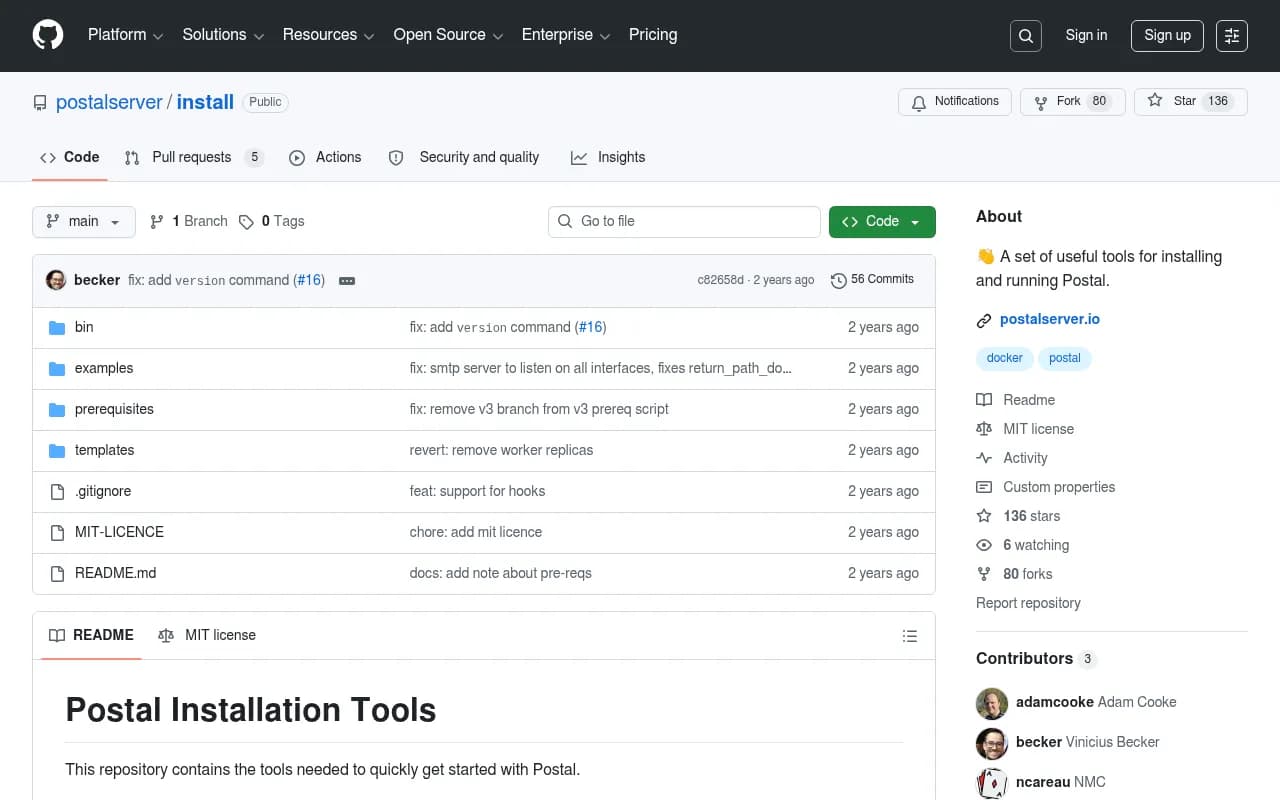Click the search magnifier button
The width and height of the screenshot is (1280, 800).
tap(1026, 36)
